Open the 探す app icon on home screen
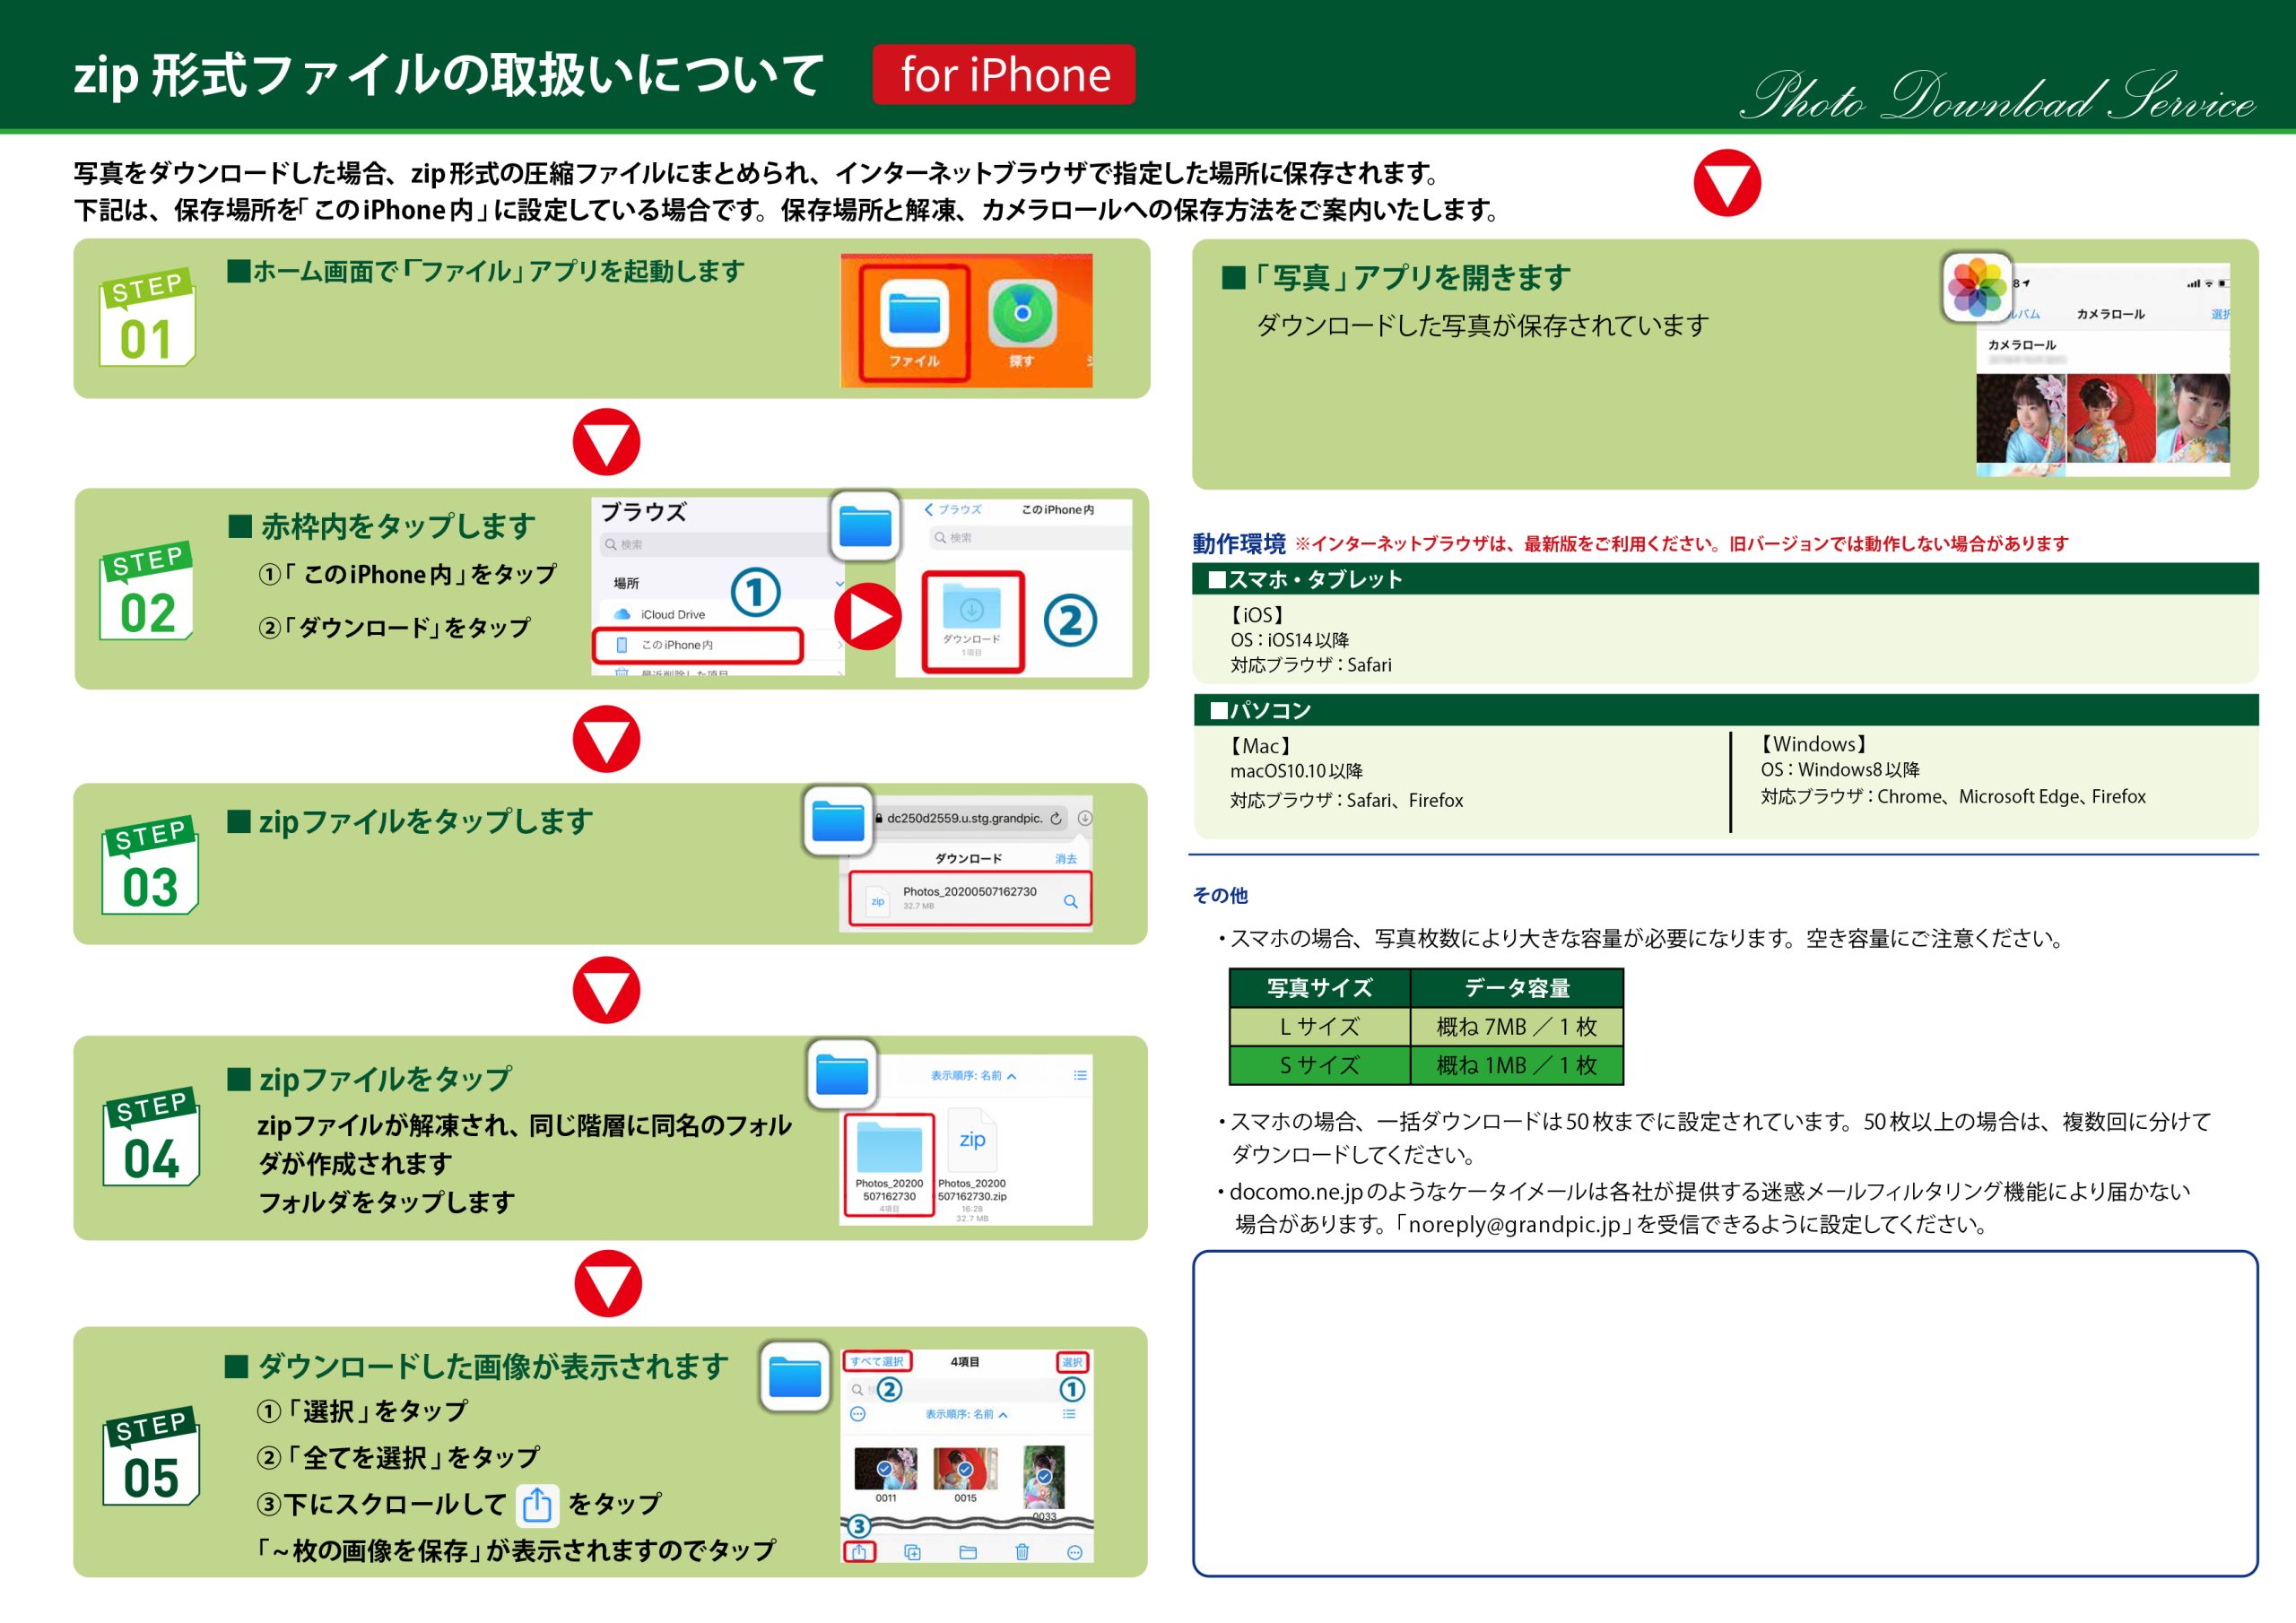The height and width of the screenshot is (1623, 2296). [1022, 315]
